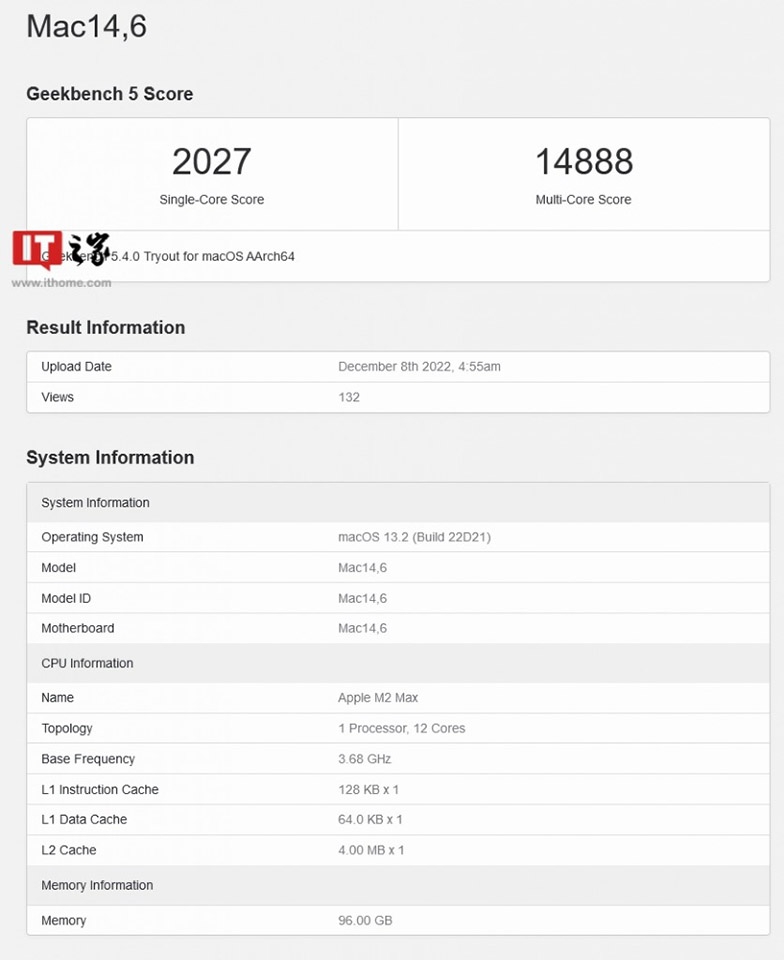Click the System Information table header row
The height and width of the screenshot is (960, 784).
click(x=398, y=503)
